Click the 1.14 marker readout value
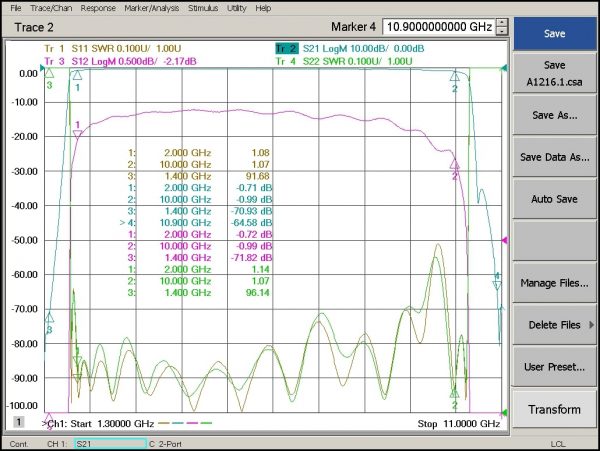The height and width of the screenshot is (451, 600). tap(261, 269)
